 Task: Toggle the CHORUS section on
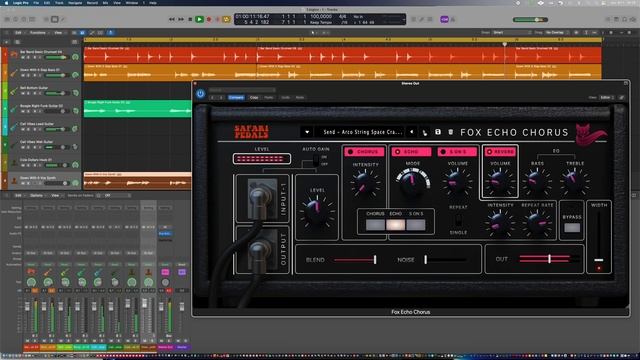click(364, 152)
